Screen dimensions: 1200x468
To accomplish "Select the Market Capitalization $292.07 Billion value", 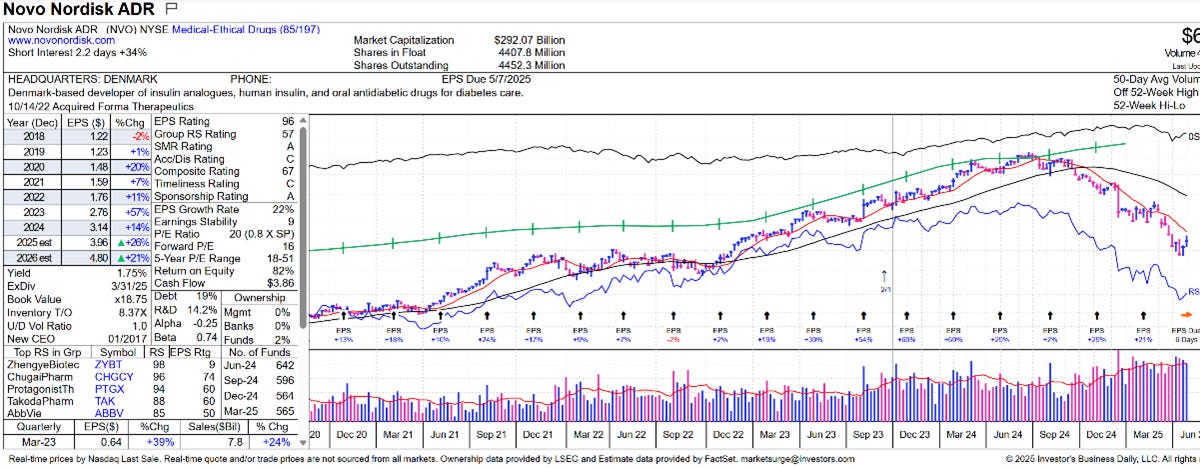I will pos(529,41).
